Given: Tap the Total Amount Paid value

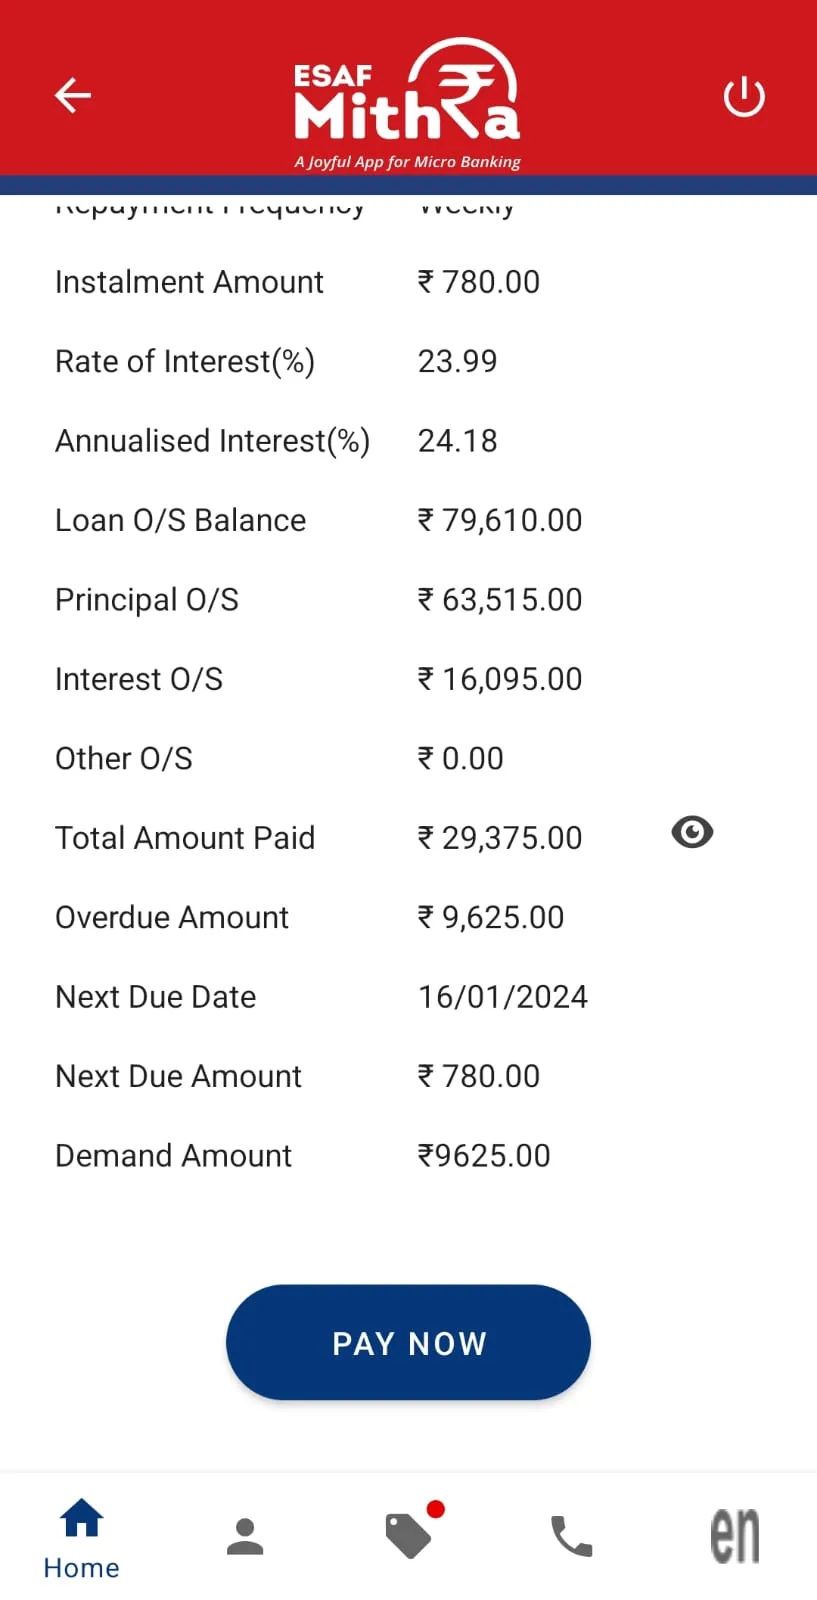Looking at the screenshot, I should pyautogui.click(x=499, y=838).
